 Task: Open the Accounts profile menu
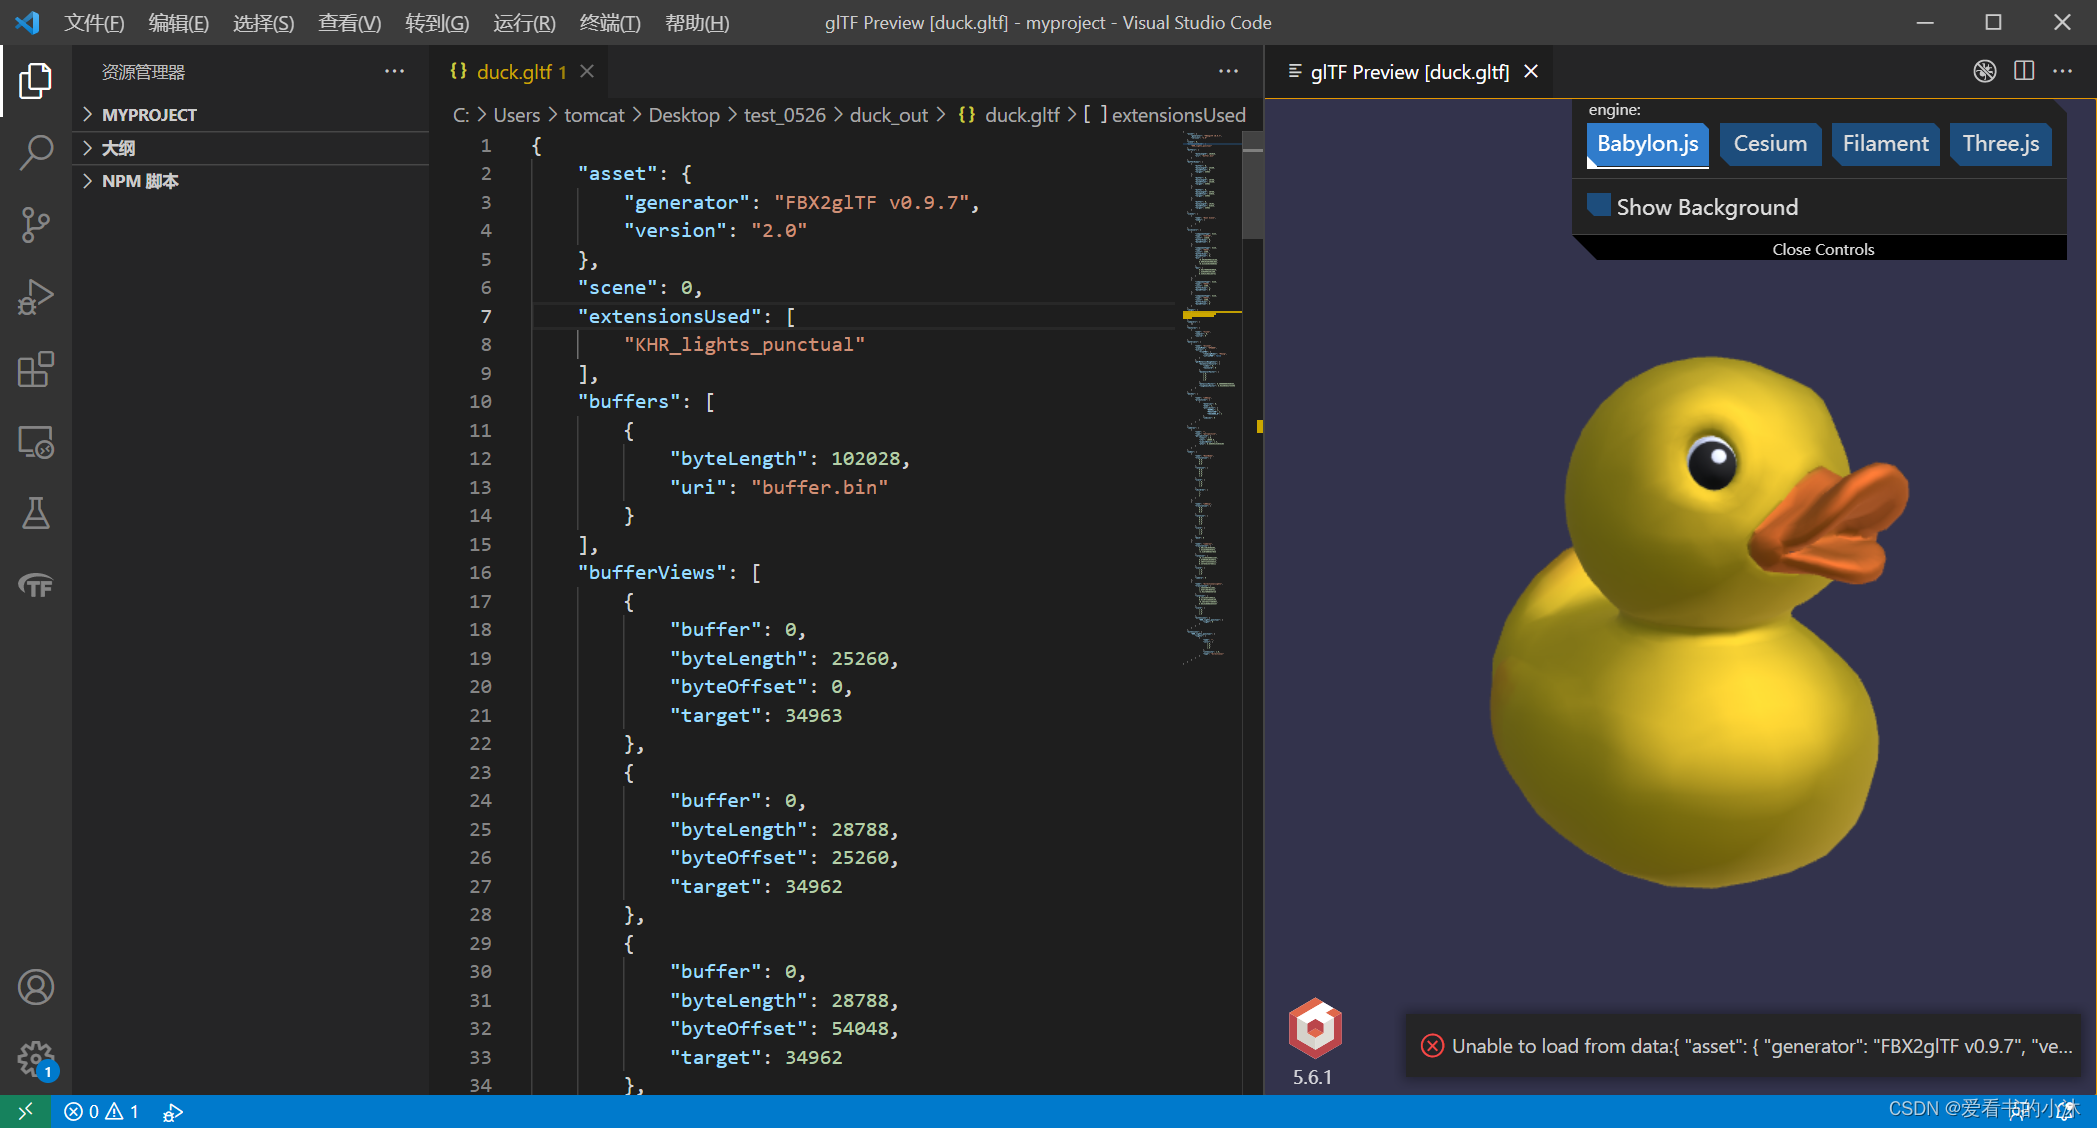tap(36, 987)
